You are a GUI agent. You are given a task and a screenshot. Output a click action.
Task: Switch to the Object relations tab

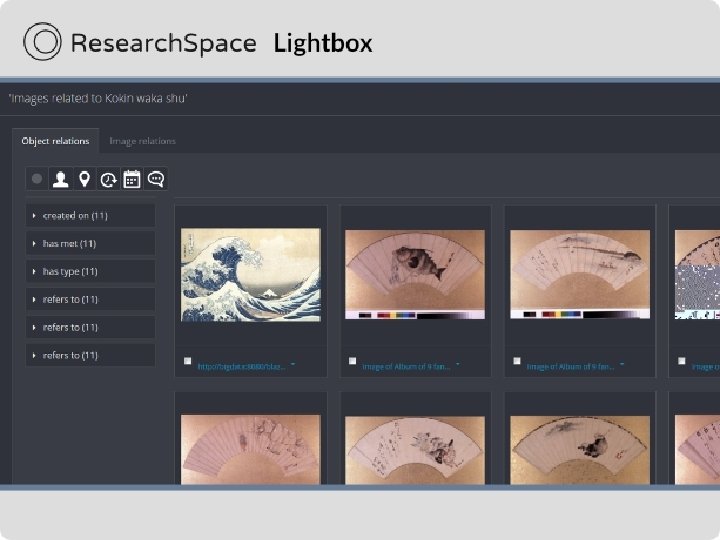pyautogui.click(x=55, y=141)
